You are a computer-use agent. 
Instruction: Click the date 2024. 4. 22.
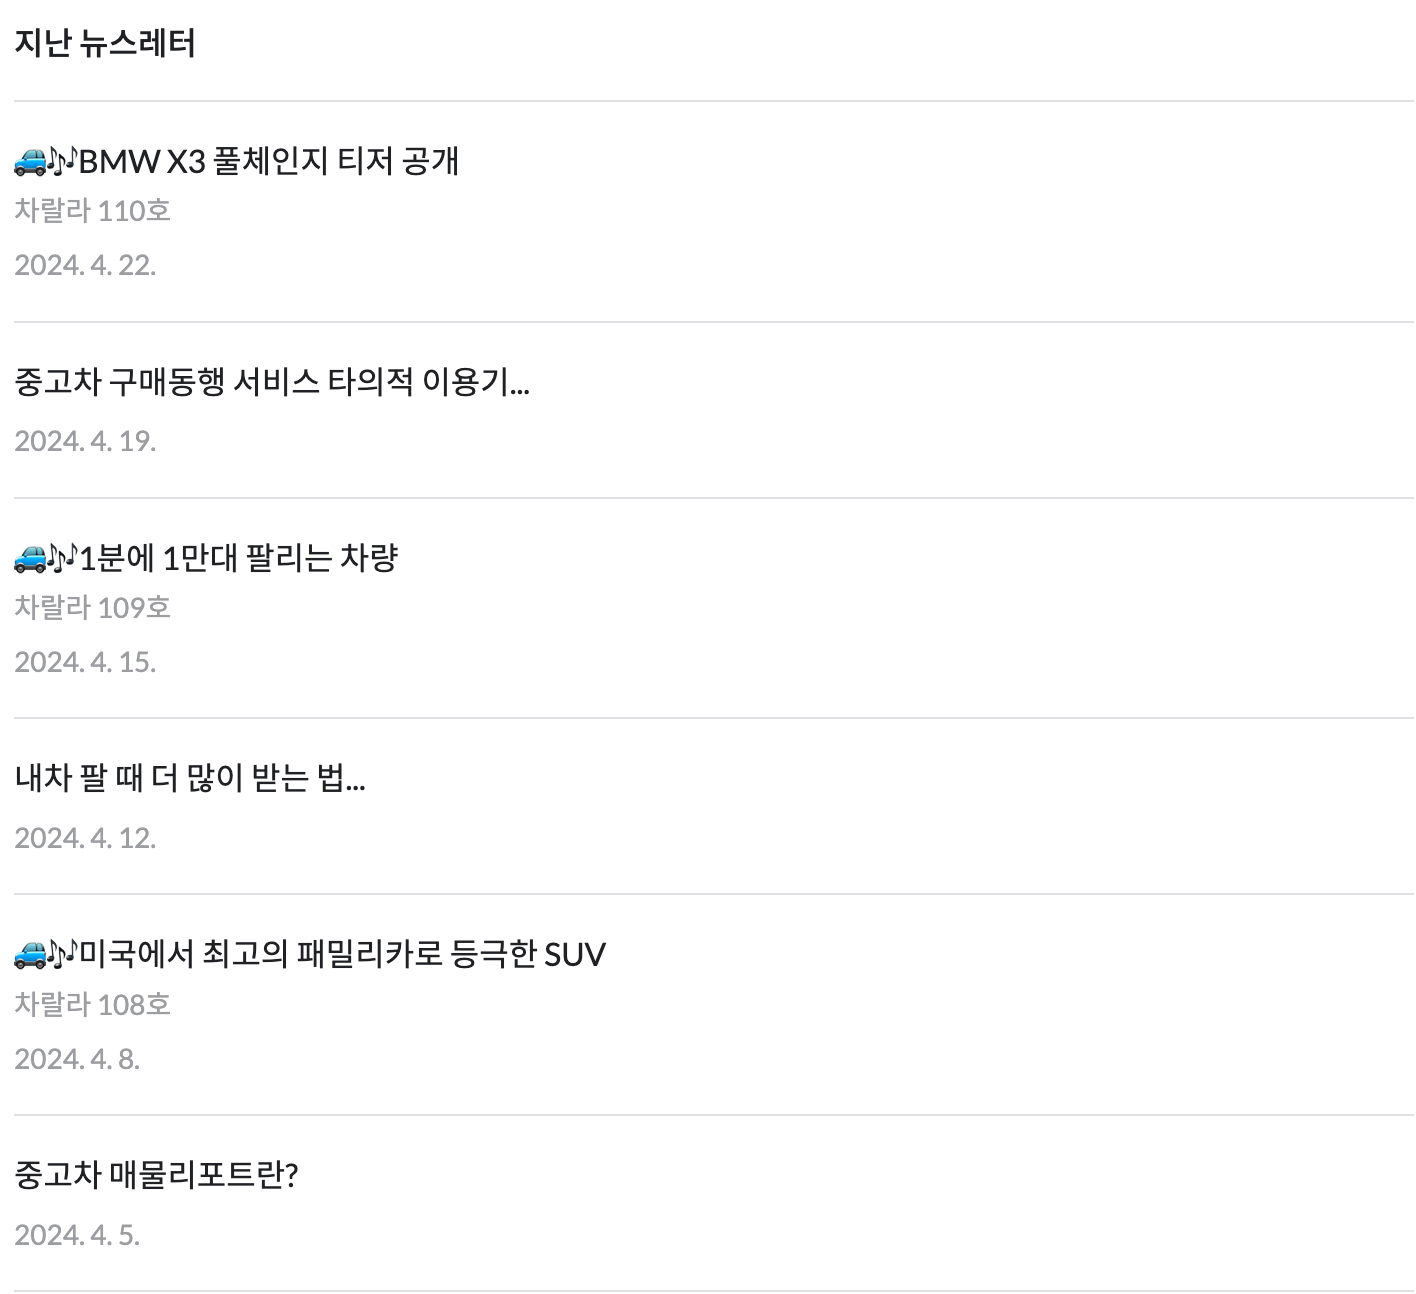click(x=85, y=265)
